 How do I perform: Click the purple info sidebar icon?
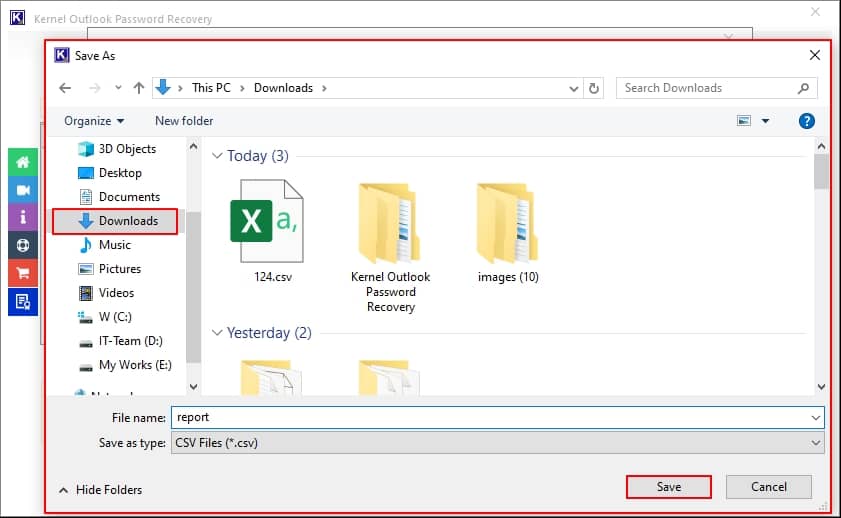coord(23,217)
